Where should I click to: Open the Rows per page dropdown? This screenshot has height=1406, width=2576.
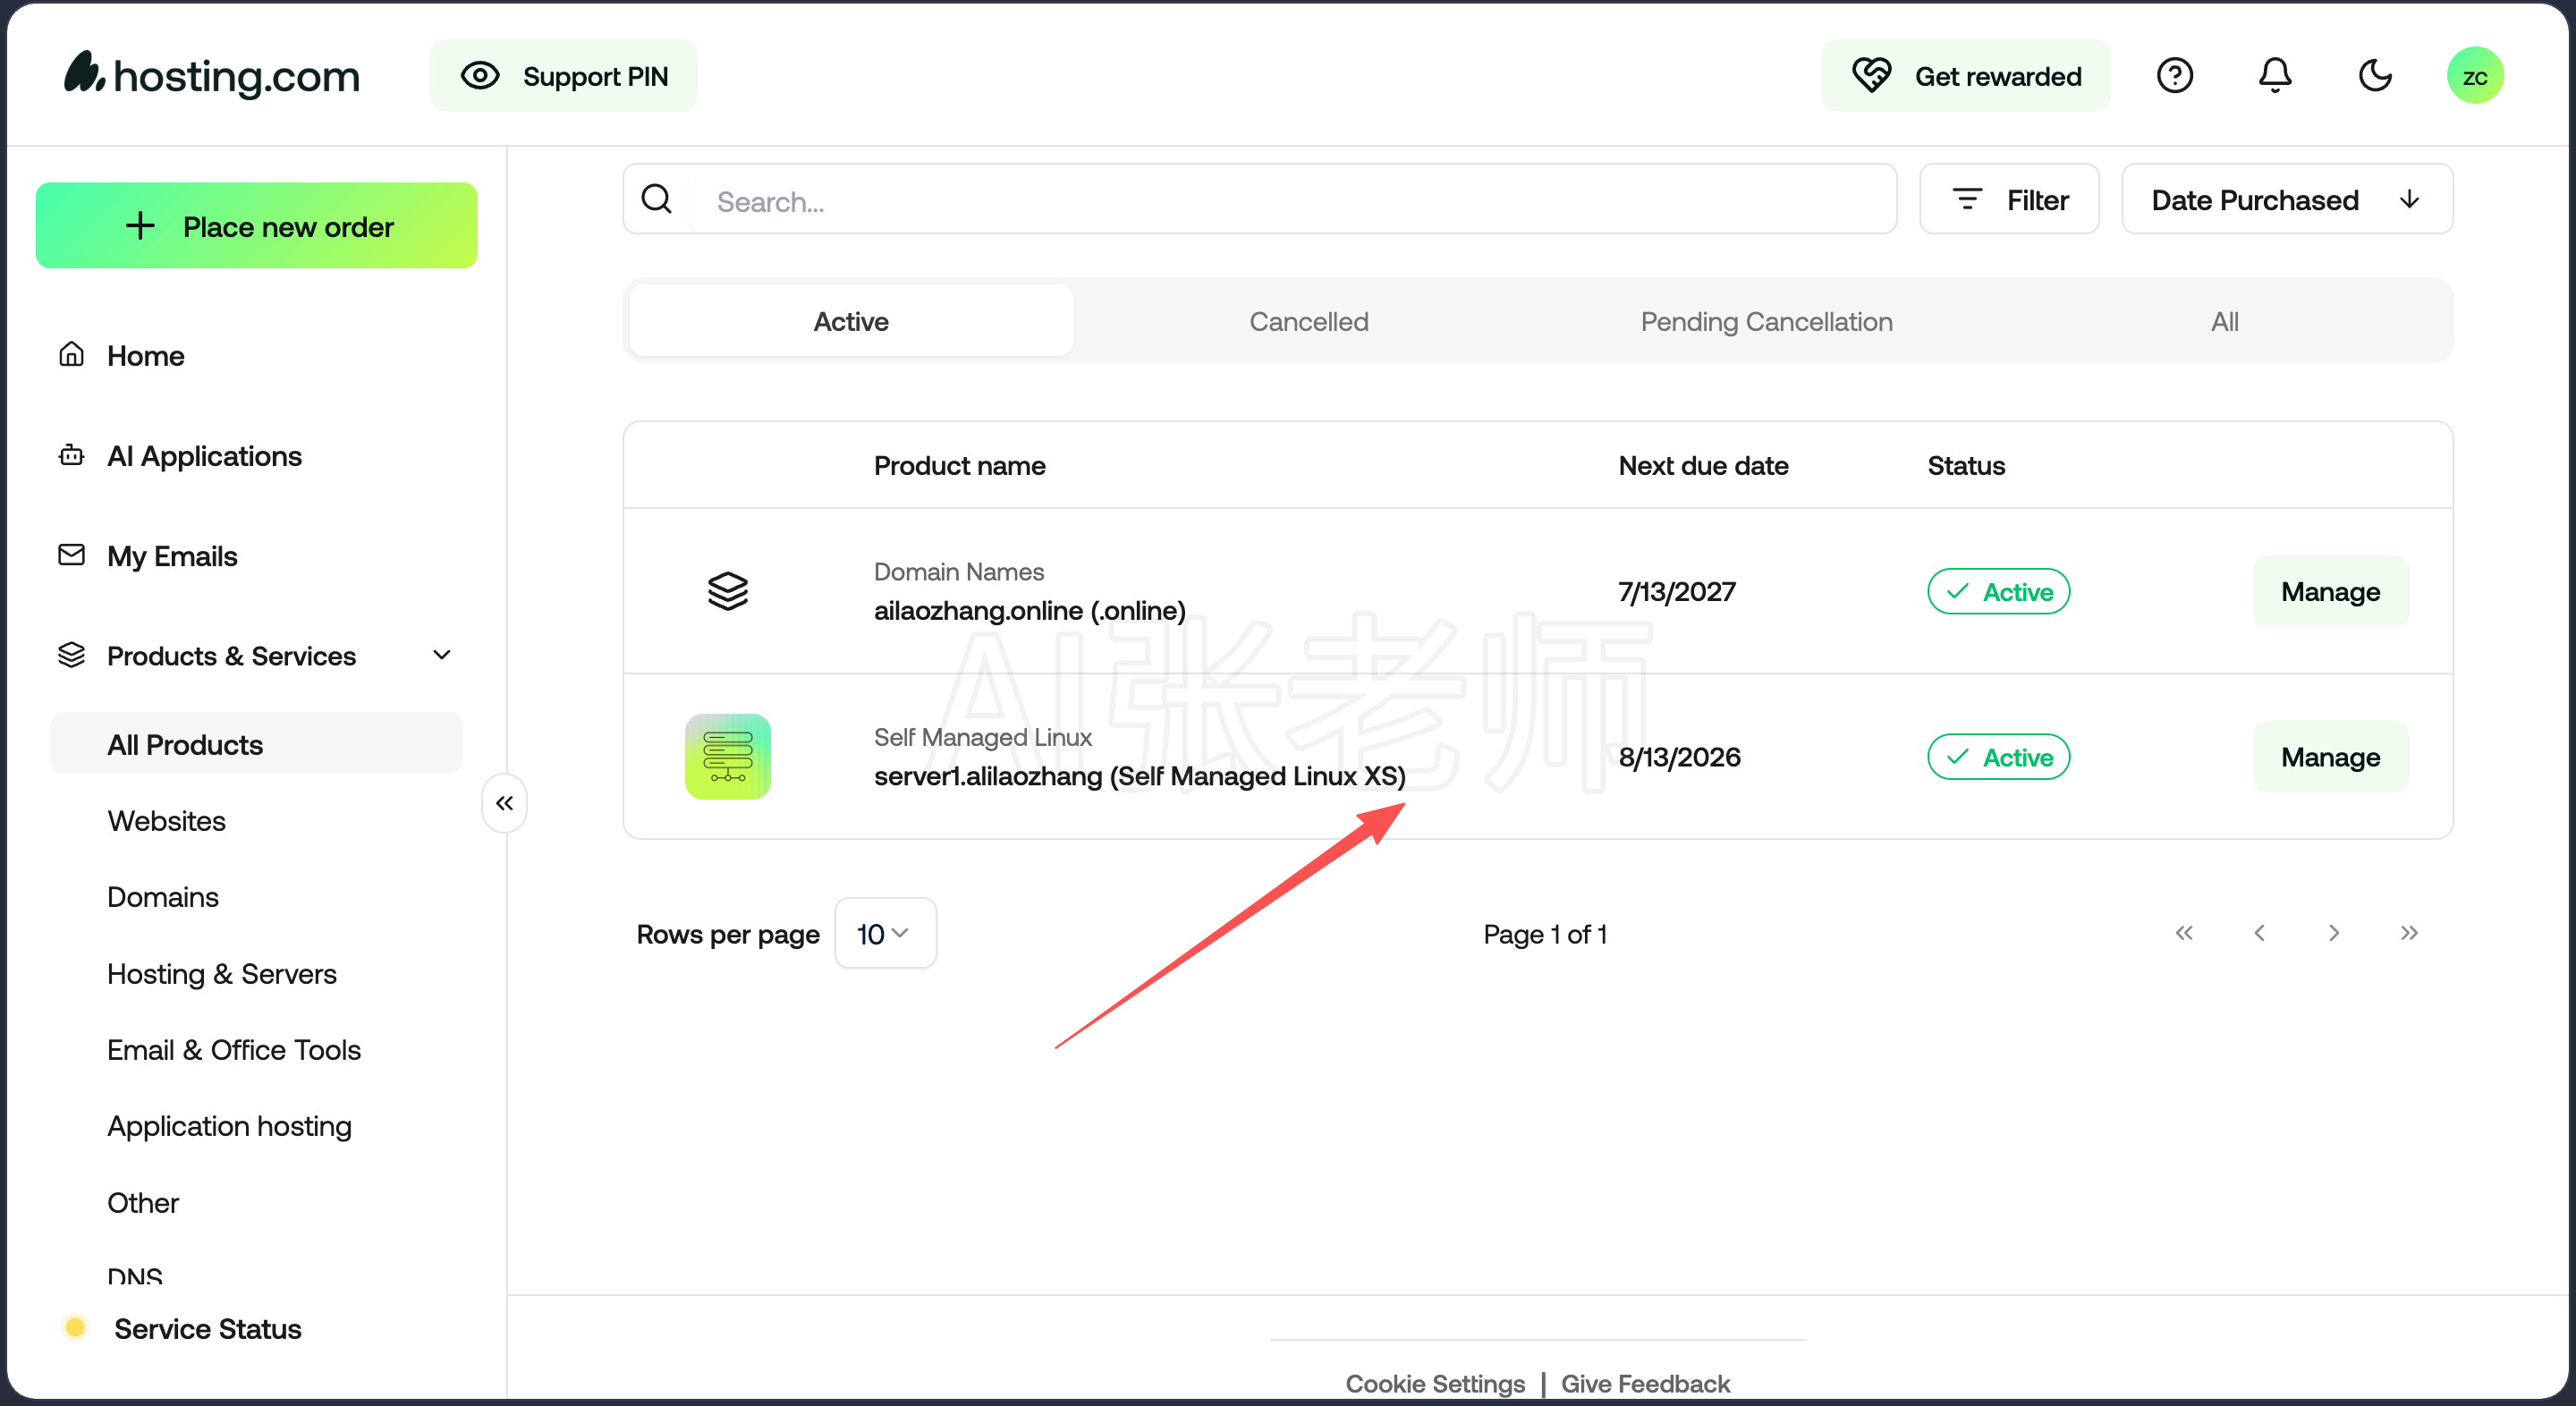click(x=885, y=933)
